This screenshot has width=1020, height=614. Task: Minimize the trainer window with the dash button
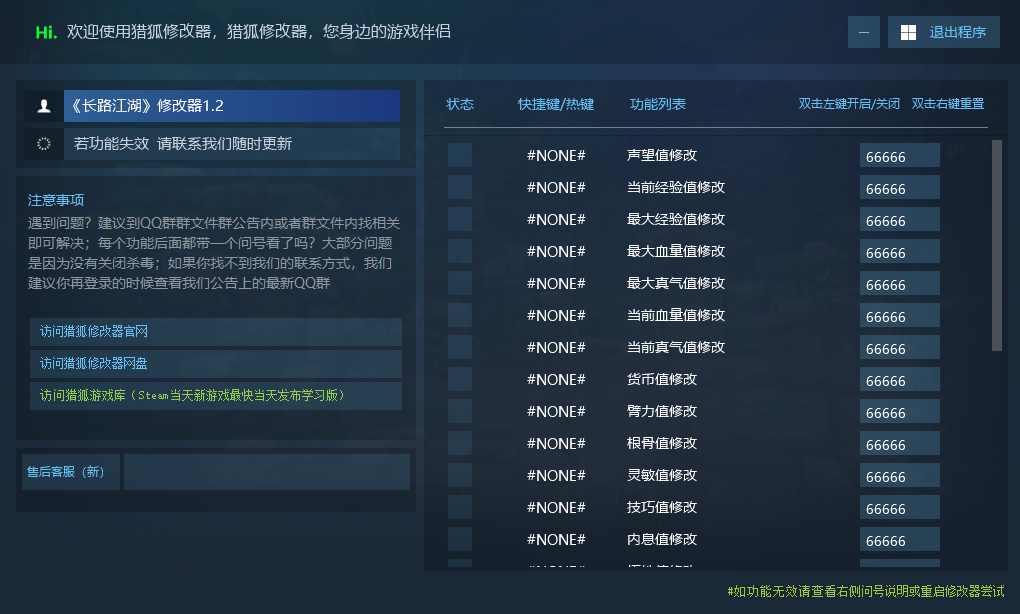(x=864, y=33)
